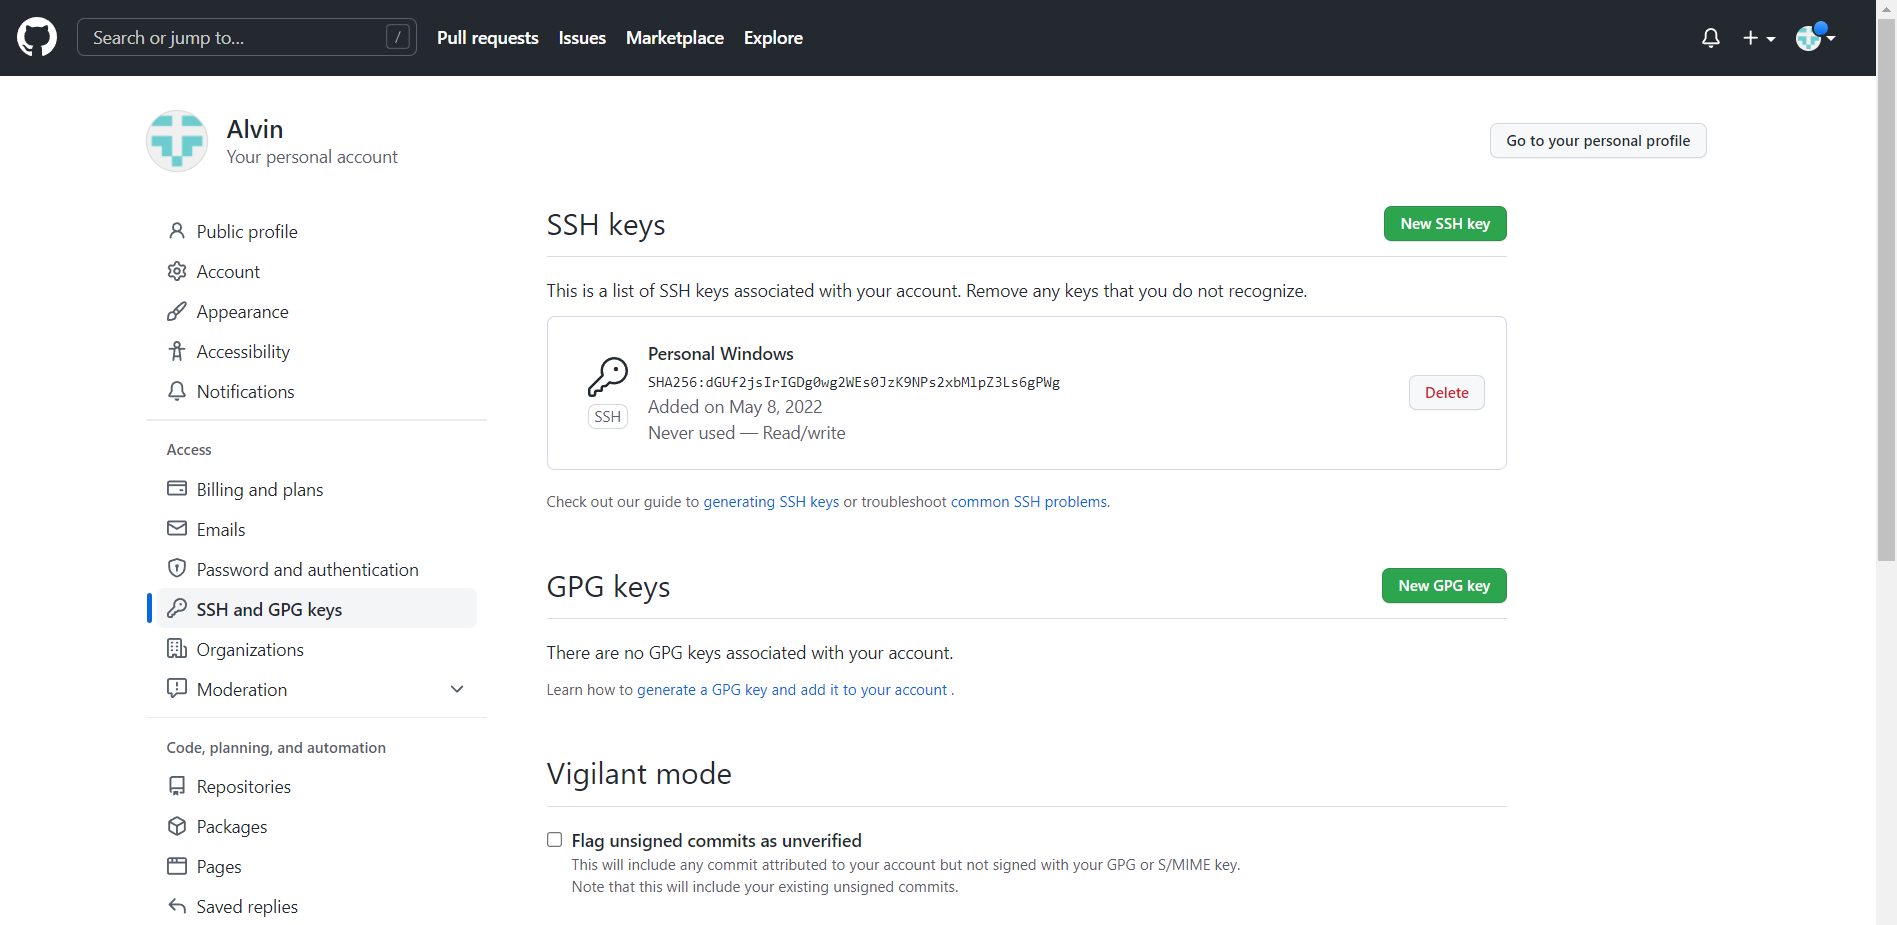Go to Pull requests in navbar
The height and width of the screenshot is (925, 1897).
click(x=487, y=38)
